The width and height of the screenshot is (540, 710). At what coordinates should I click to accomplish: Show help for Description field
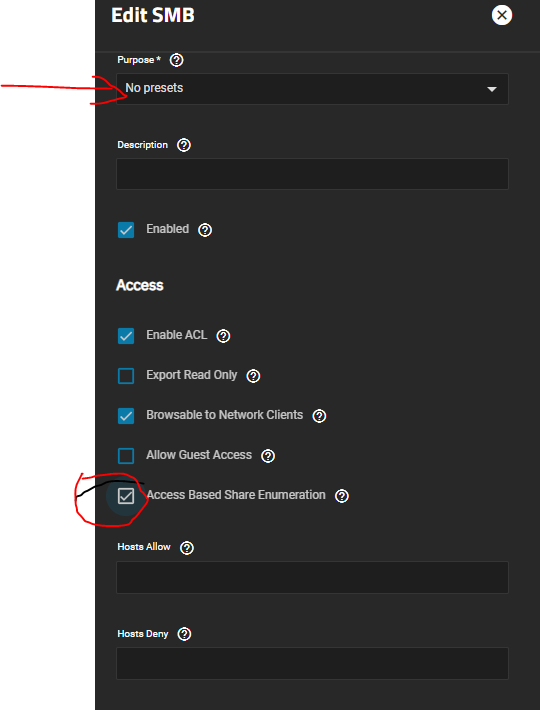[x=183, y=145]
